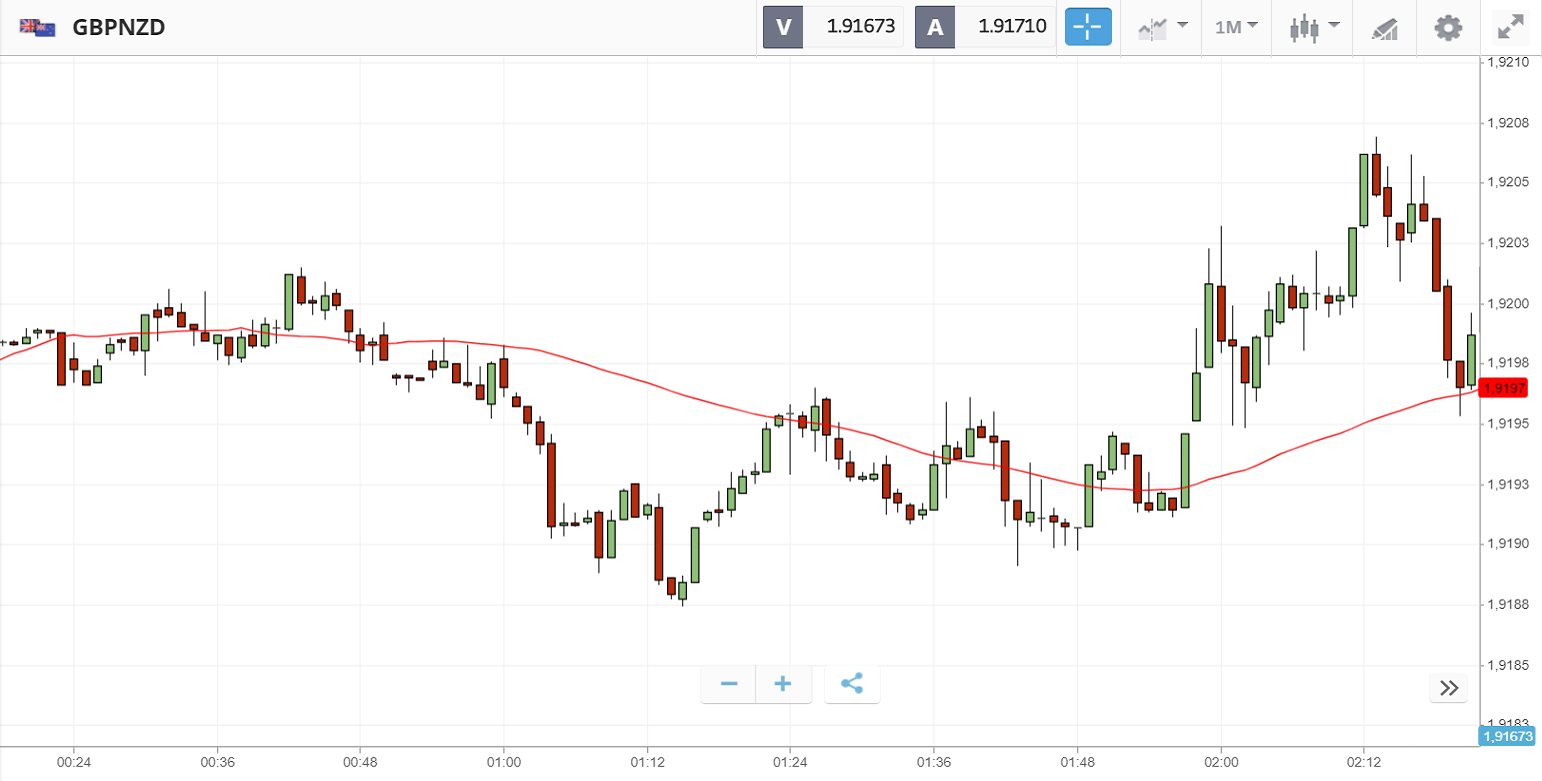The height and width of the screenshot is (781, 1542).
Task: Open chart settings gear
Action: [x=1448, y=27]
